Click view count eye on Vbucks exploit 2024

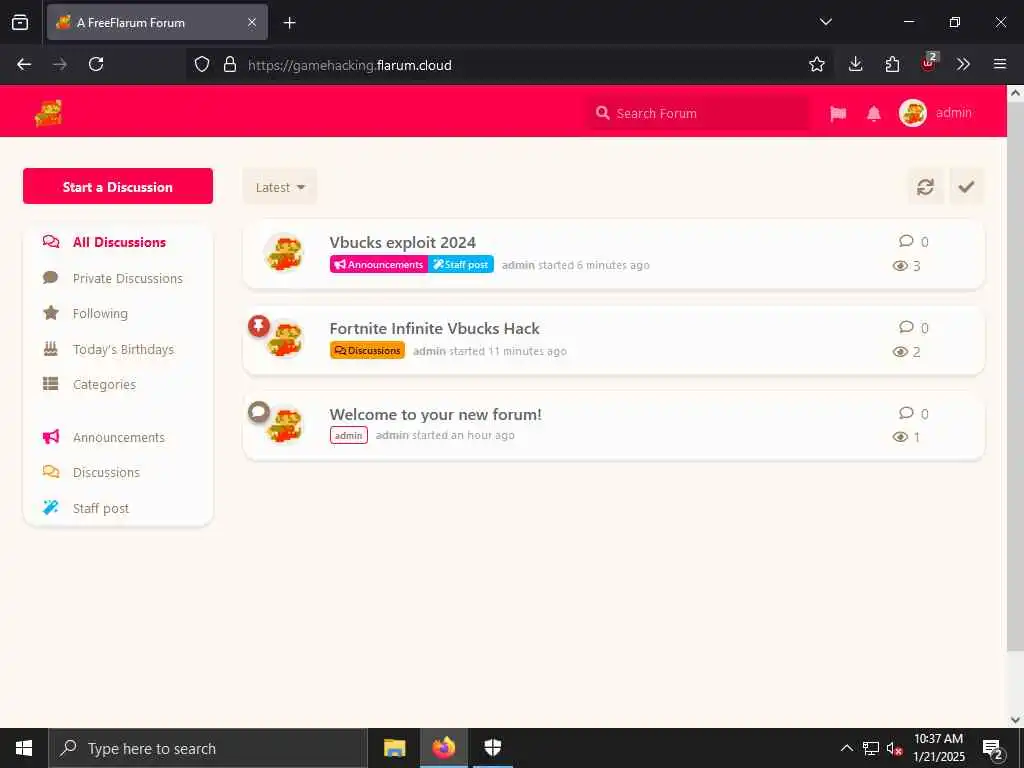[906, 266]
